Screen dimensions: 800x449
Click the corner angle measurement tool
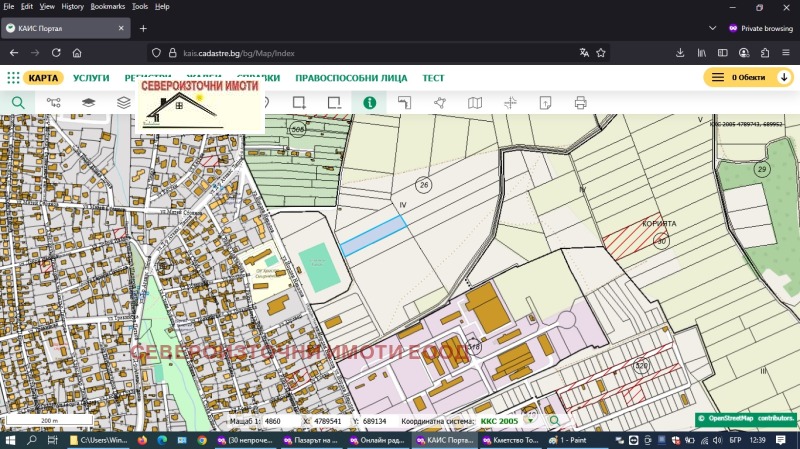tap(405, 103)
